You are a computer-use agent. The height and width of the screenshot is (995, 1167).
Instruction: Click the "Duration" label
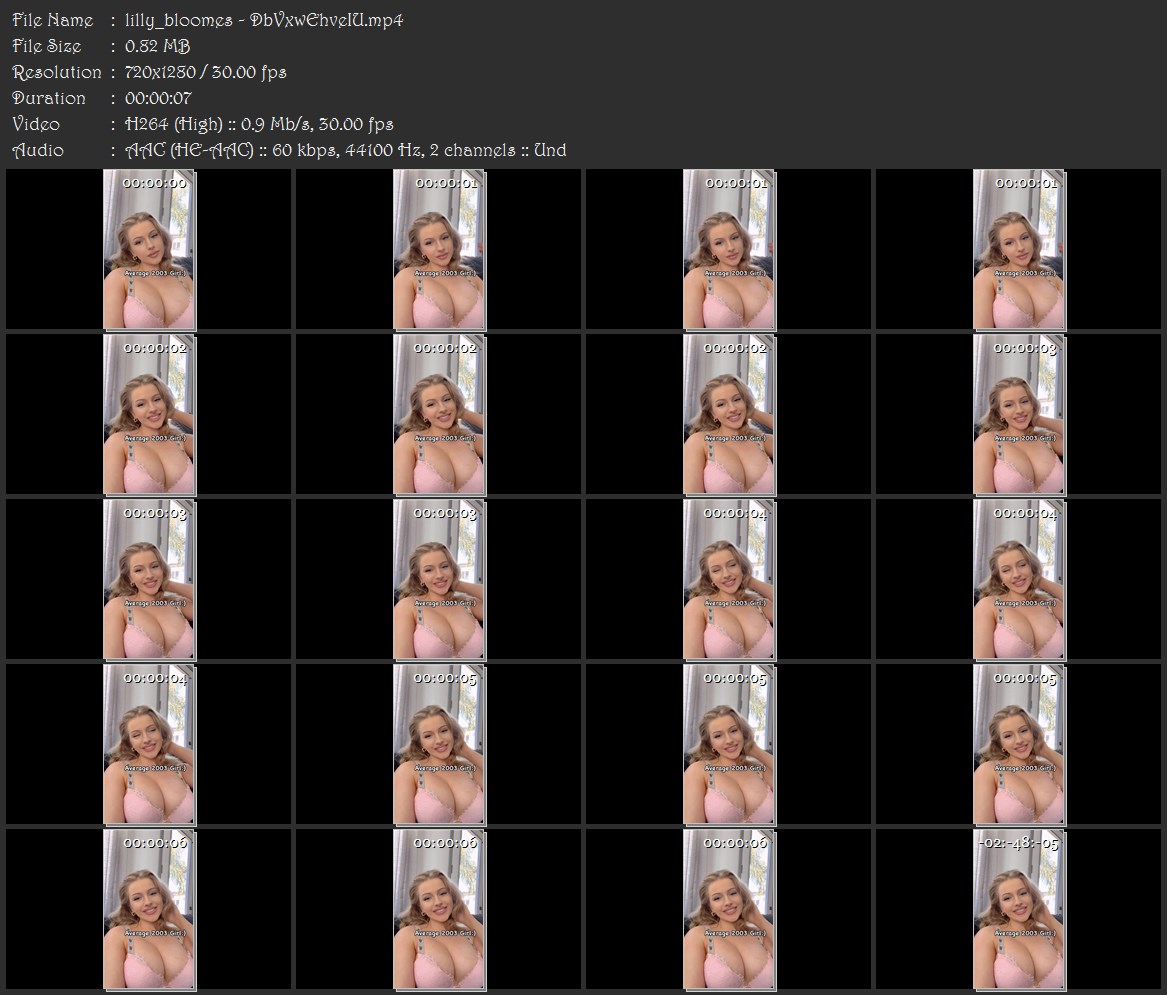coord(49,98)
